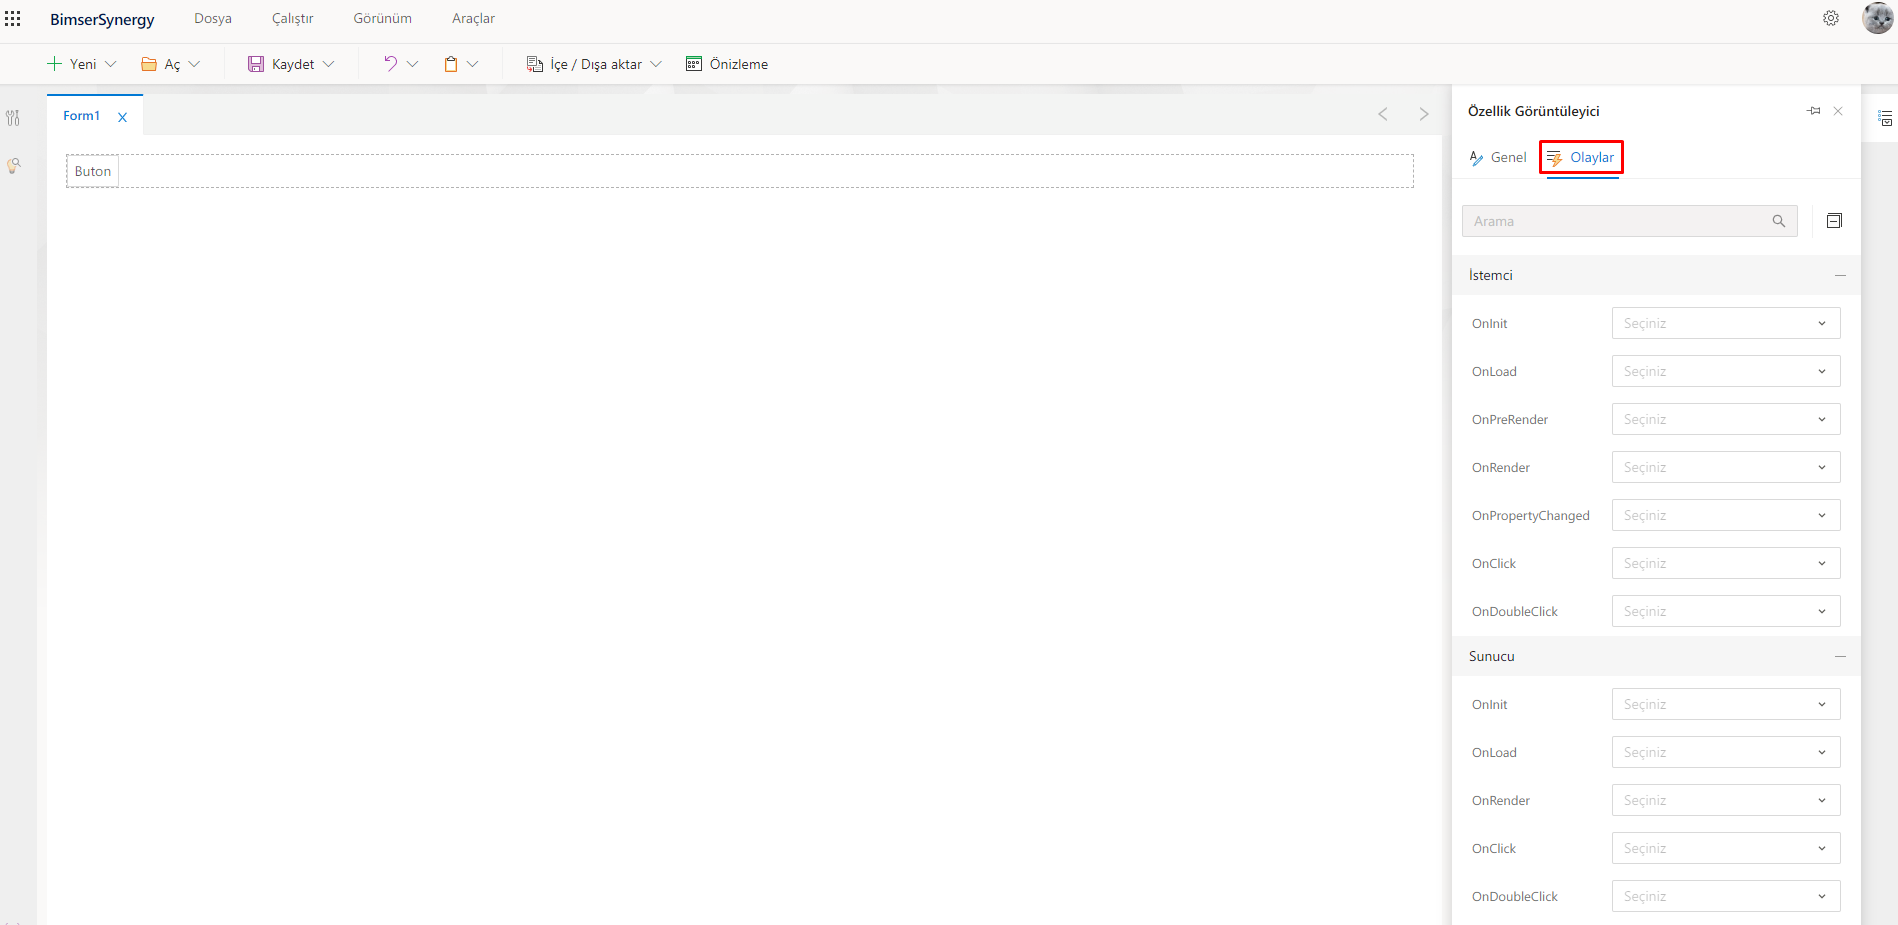Open the Sunucu OnRender dropdown

point(1726,800)
